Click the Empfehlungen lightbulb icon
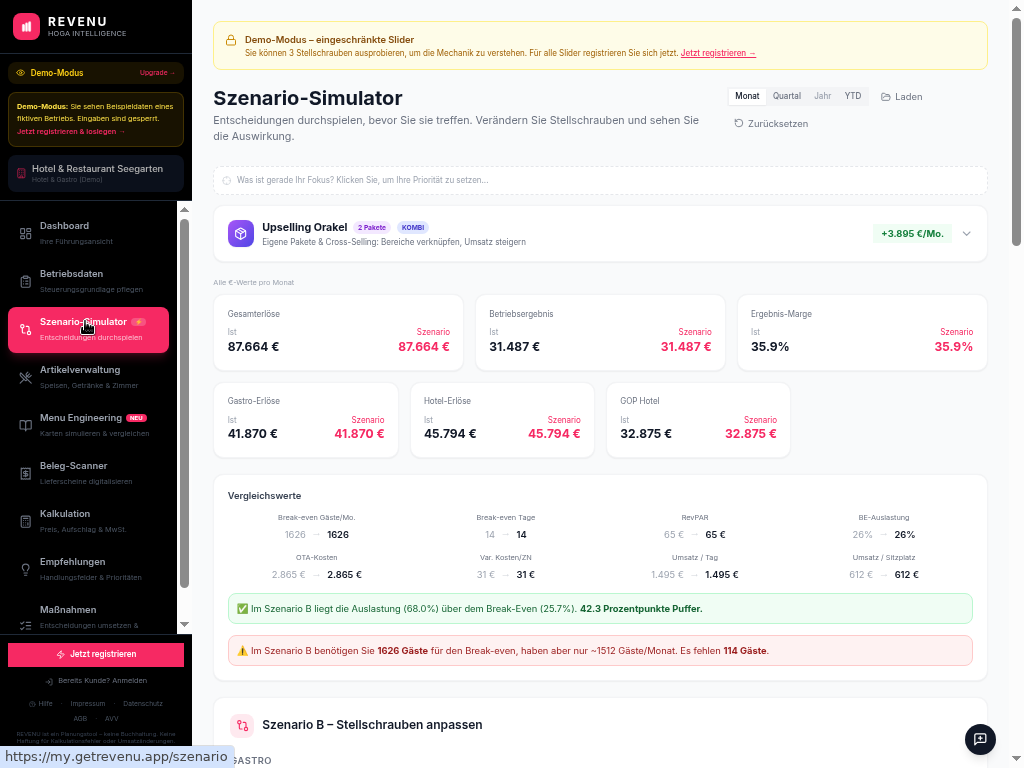1024x768 pixels. coord(26,569)
